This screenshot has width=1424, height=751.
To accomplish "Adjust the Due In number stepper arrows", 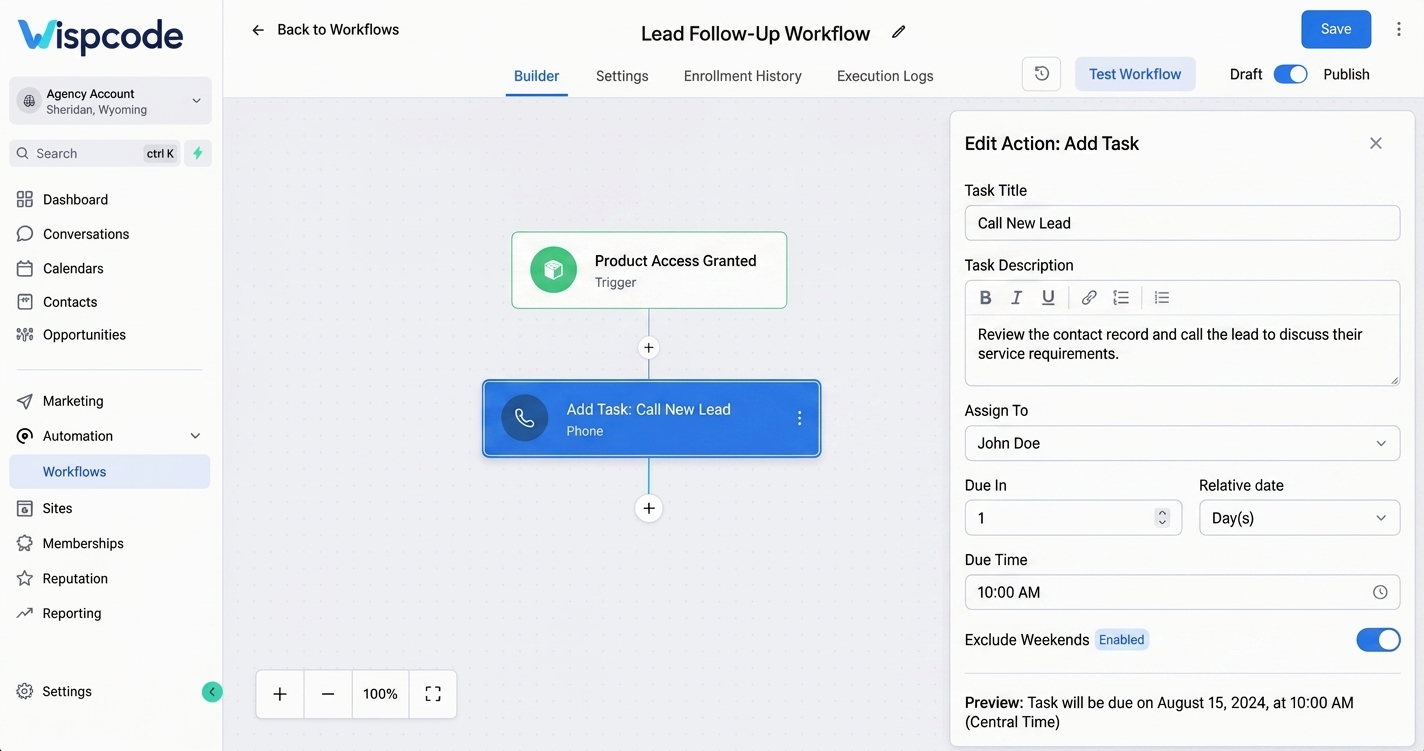I will tap(1162, 518).
